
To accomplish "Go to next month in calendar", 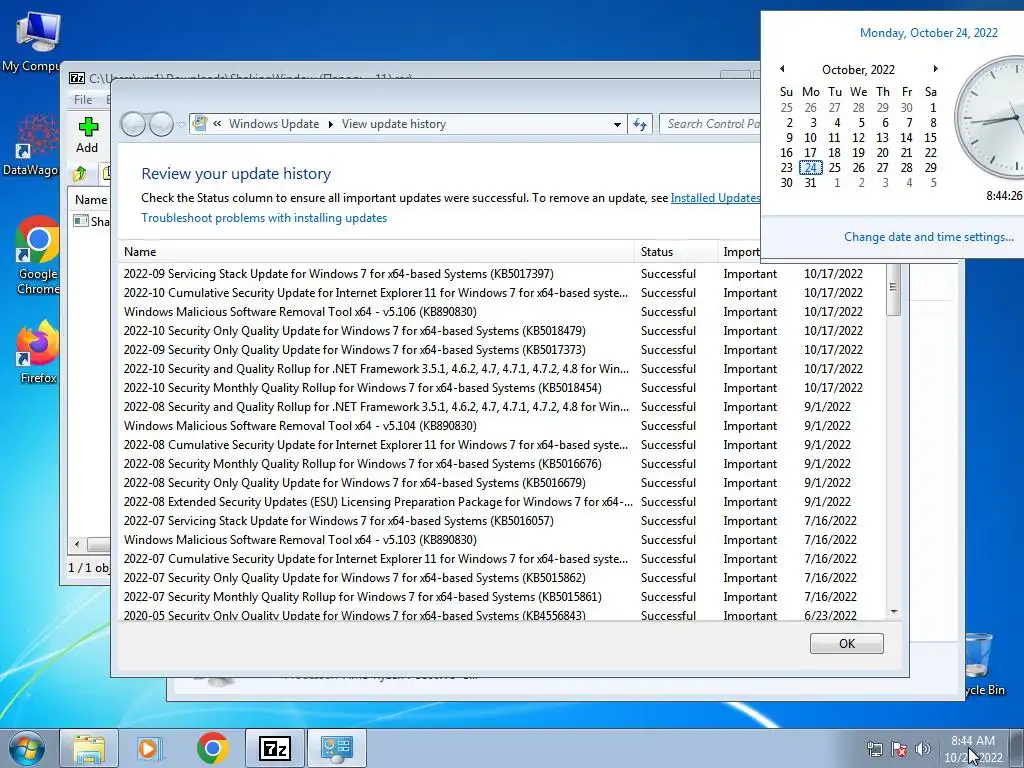I will 935,69.
